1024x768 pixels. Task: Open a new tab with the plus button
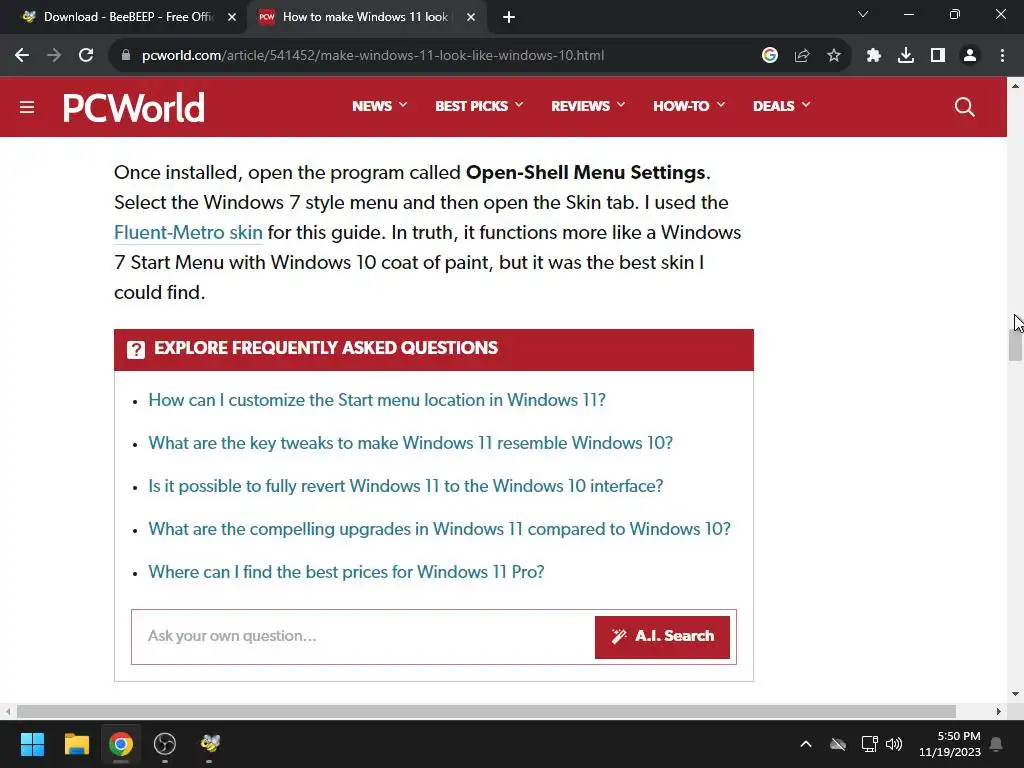pos(509,18)
